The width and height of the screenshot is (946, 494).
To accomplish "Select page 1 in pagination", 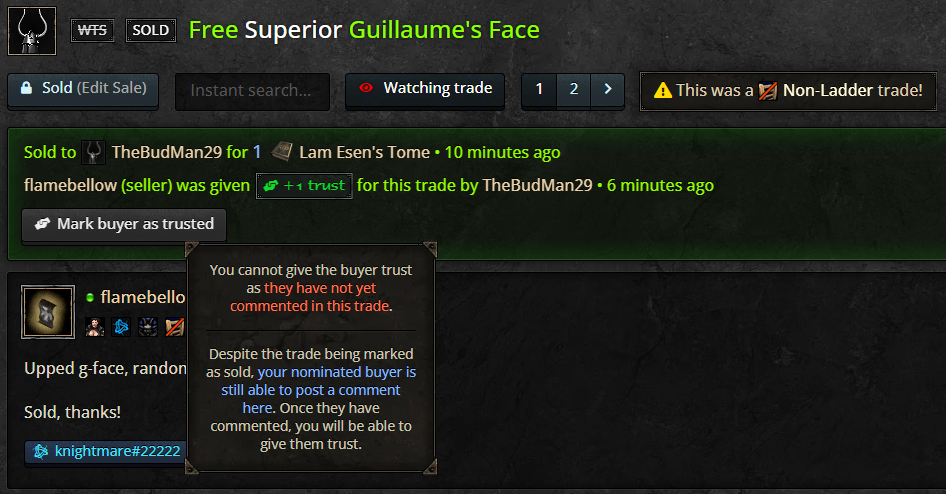I will (x=539, y=90).
